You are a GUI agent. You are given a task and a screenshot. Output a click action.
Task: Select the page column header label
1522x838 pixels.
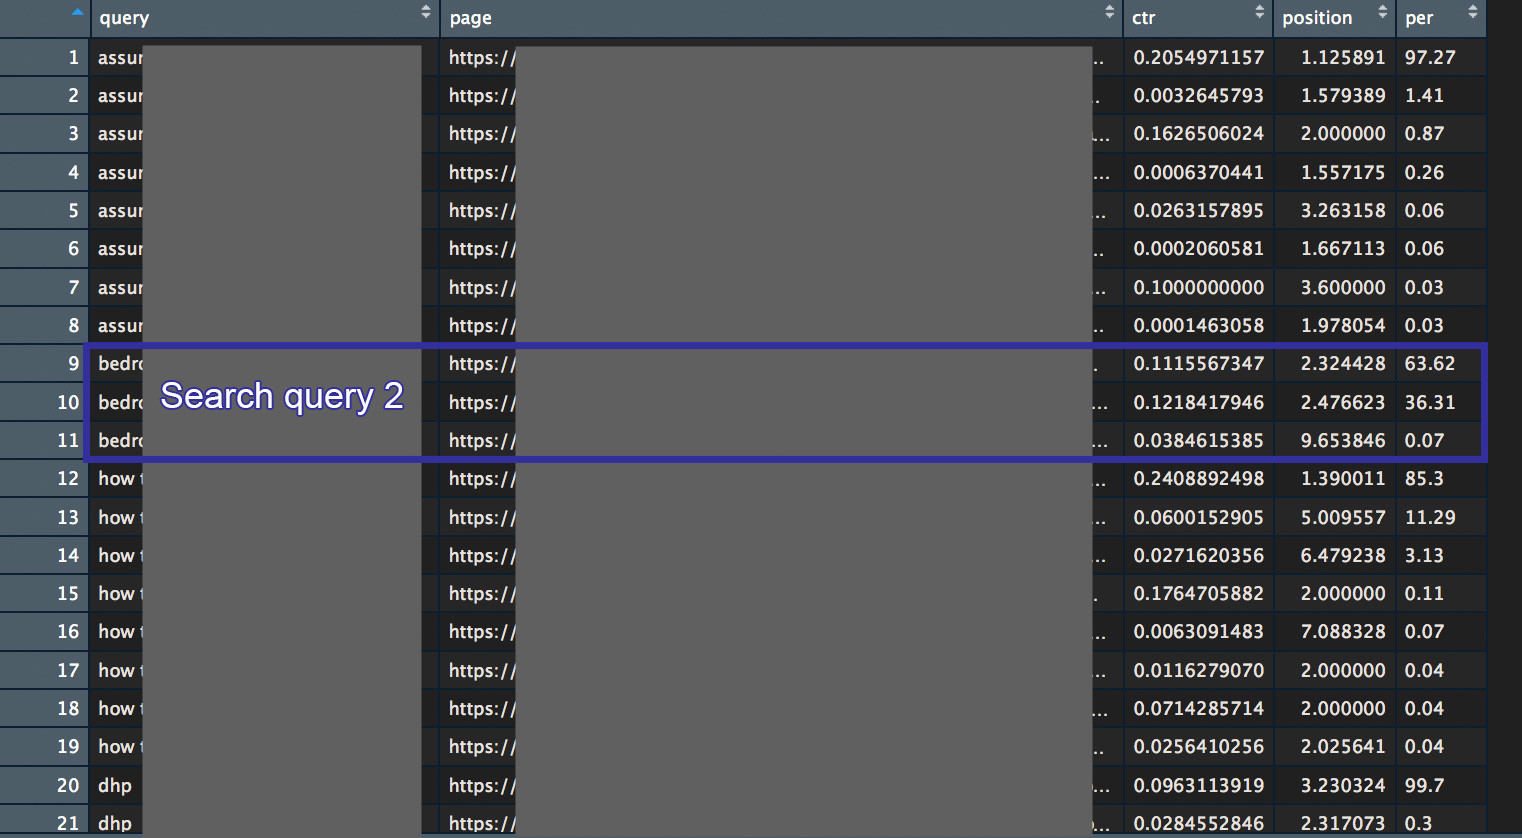click(x=470, y=18)
